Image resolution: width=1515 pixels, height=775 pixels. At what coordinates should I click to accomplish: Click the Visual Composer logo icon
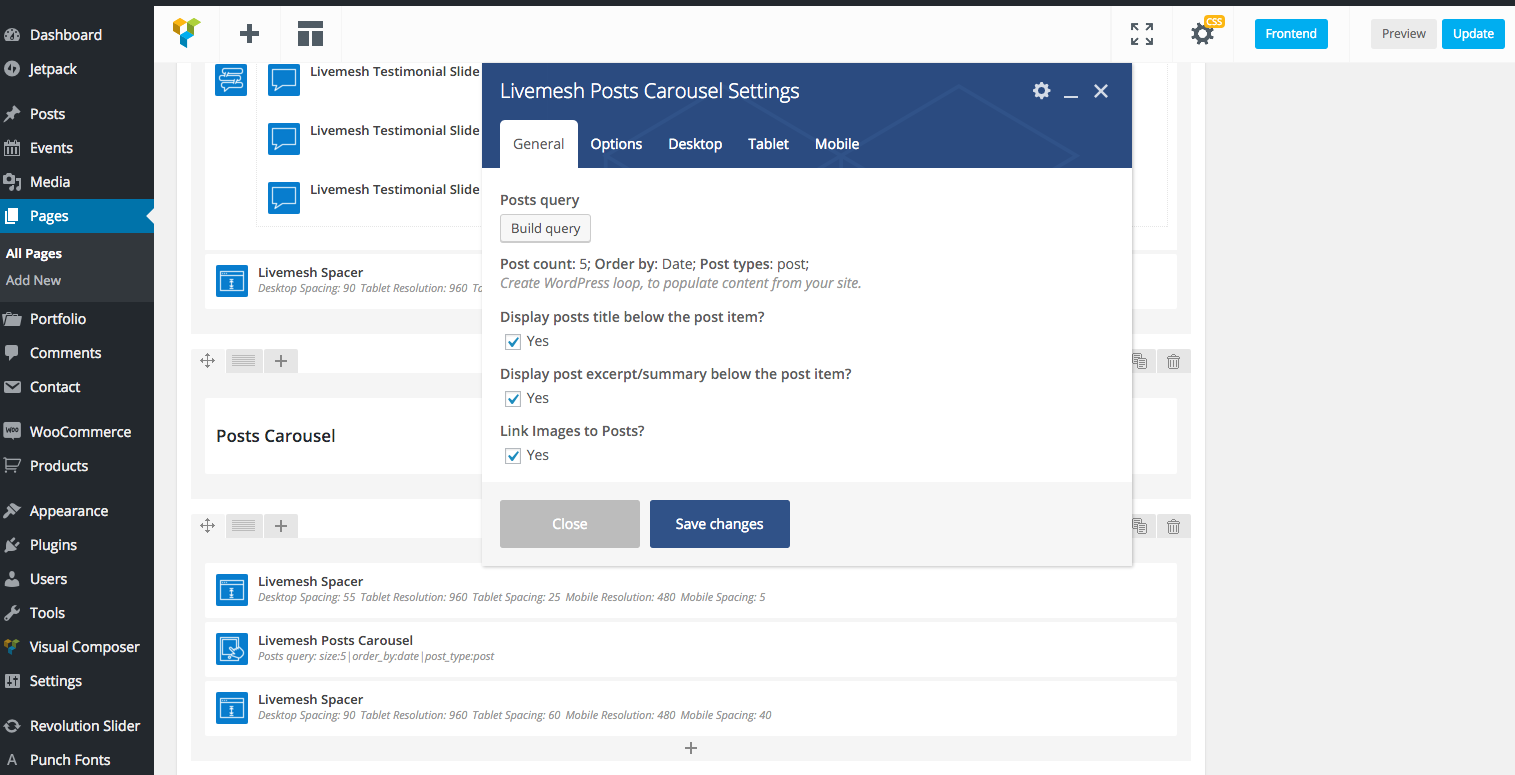pos(187,33)
